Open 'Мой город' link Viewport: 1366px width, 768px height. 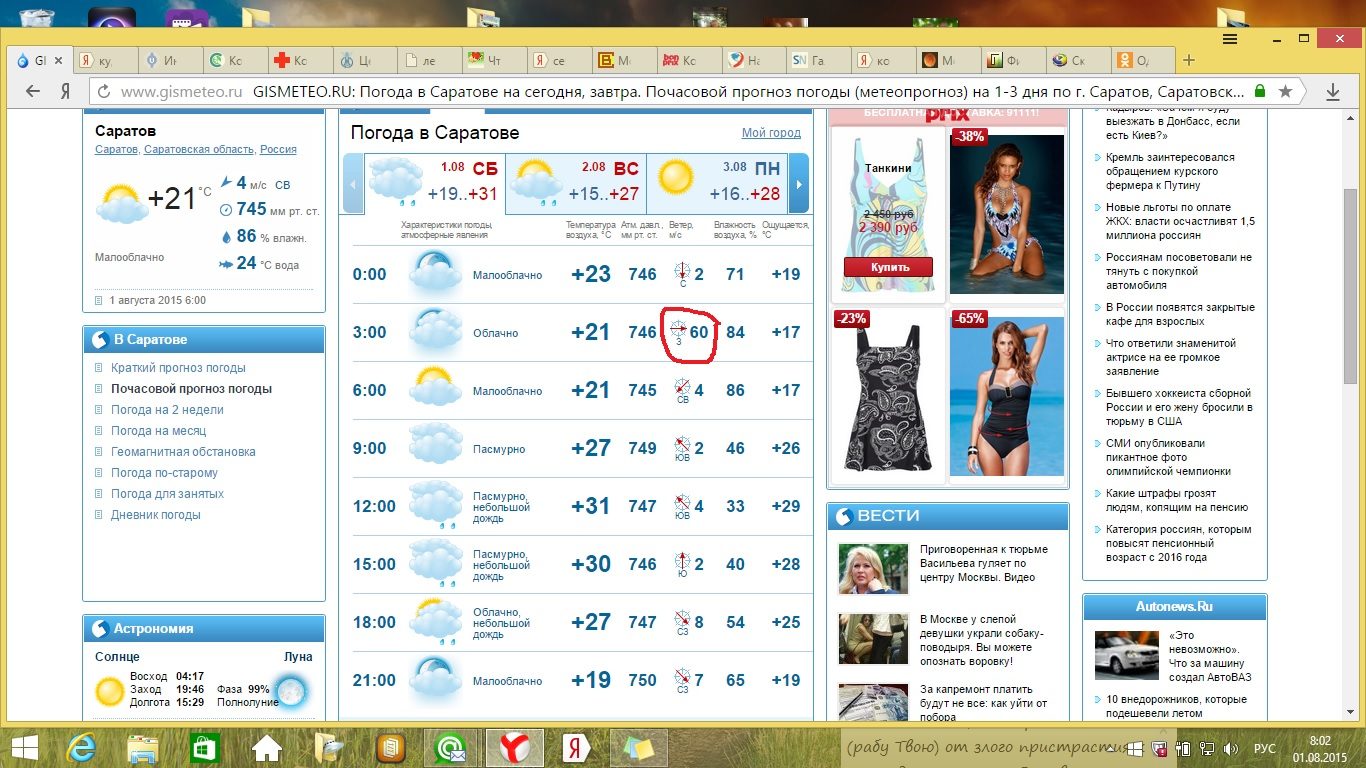click(771, 133)
